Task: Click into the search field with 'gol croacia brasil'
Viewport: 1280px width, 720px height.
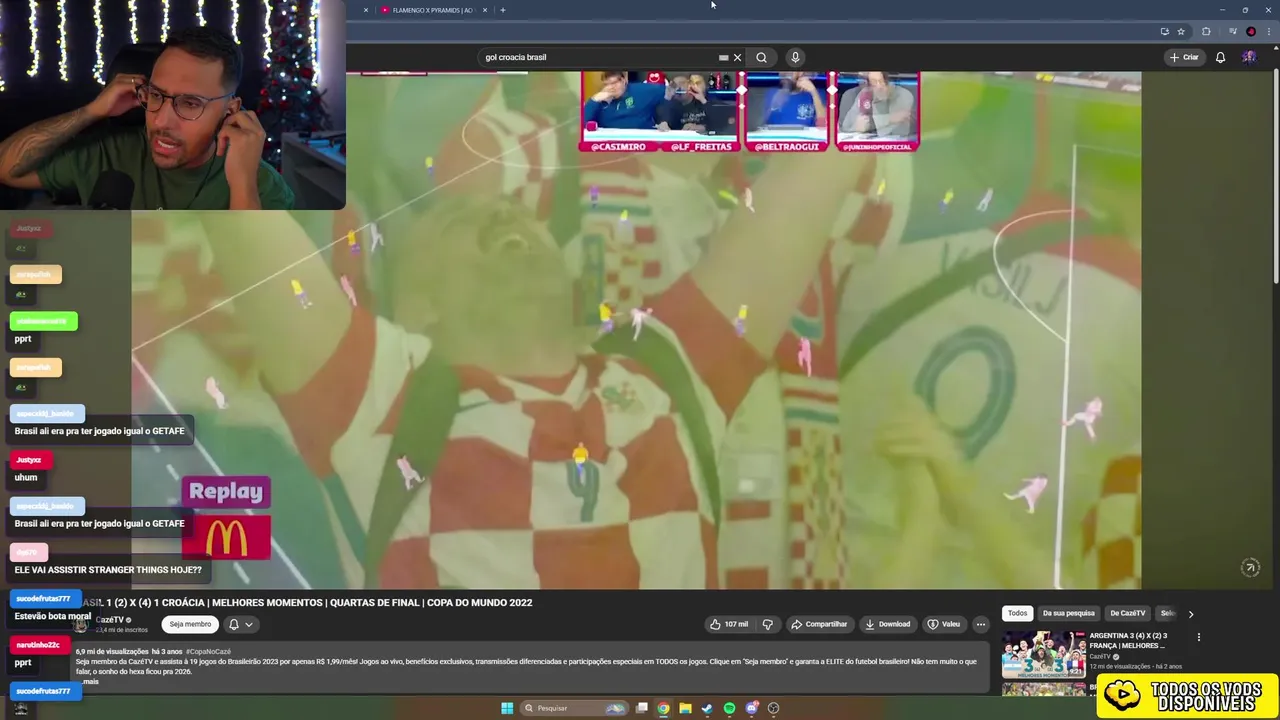Action: click(x=598, y=57)
